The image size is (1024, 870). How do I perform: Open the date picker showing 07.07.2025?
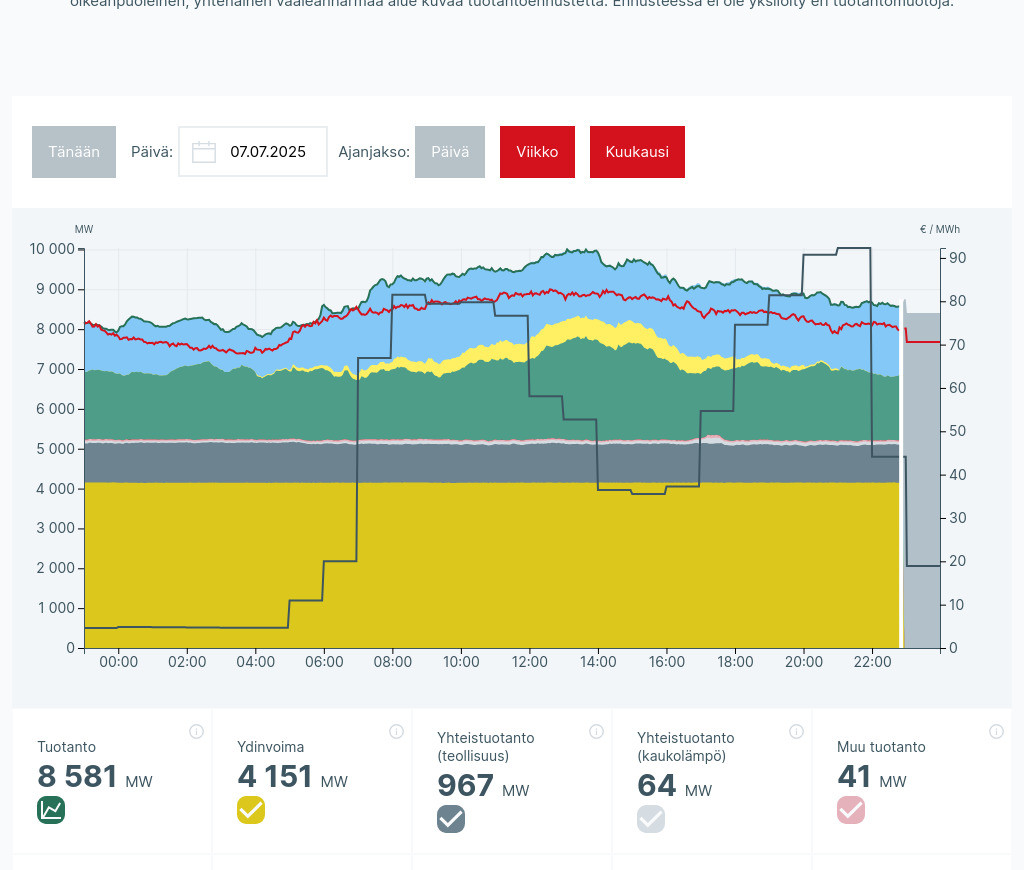coord(267,152)
